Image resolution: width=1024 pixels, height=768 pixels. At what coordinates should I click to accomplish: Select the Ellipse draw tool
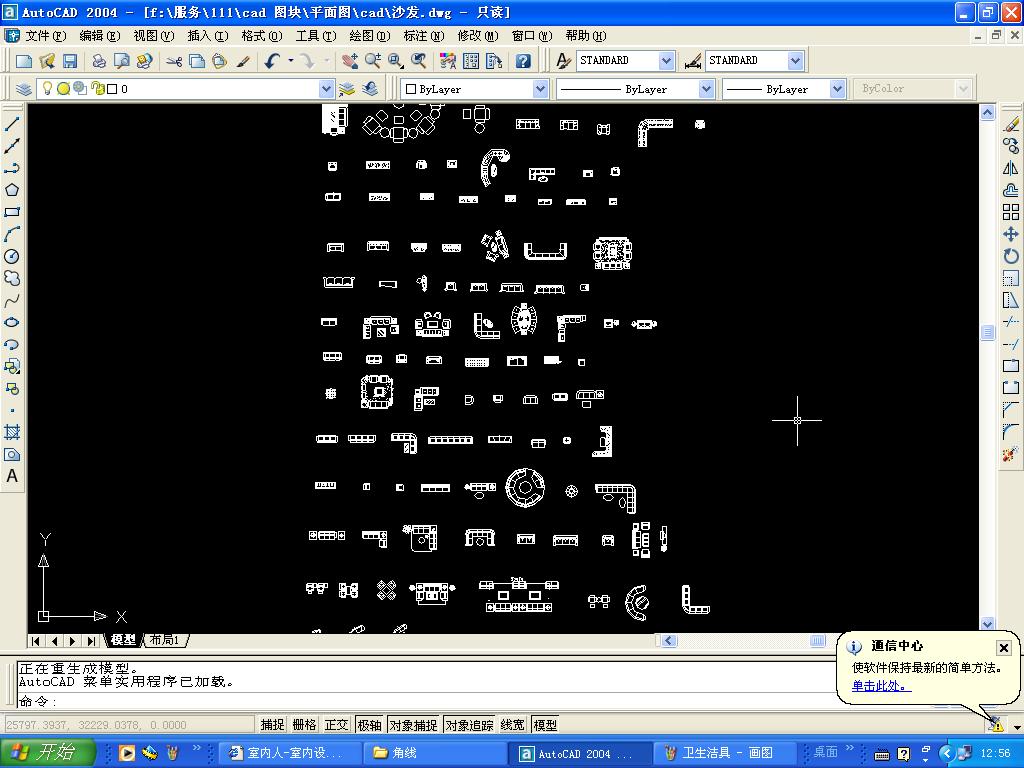pos(12,323)
